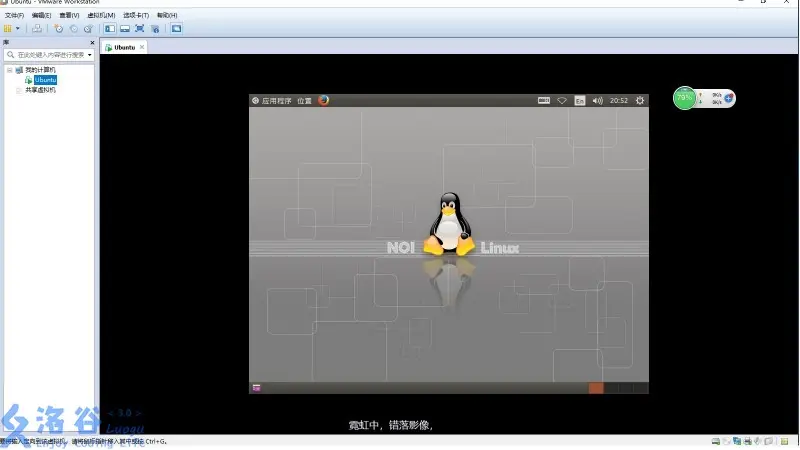Screen dimensions: 800x450
Task: Click the show desktop icon in guest bottom panel
Action: point(257,388)
